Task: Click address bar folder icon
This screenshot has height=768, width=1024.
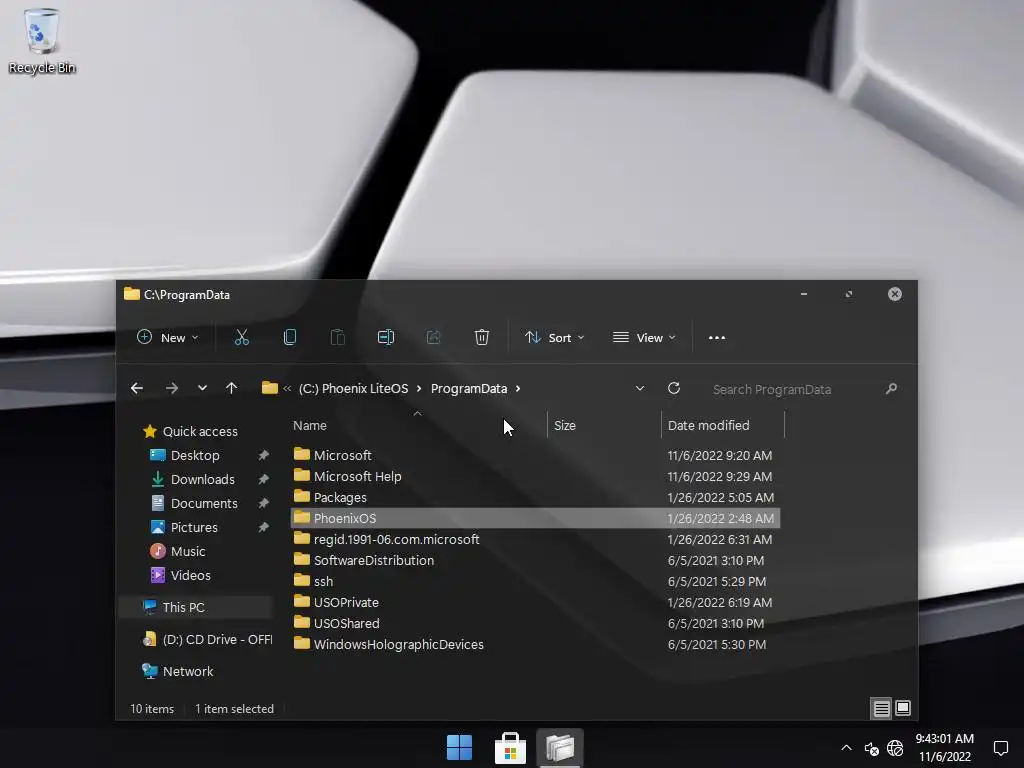Action: [x=270, y=388]
